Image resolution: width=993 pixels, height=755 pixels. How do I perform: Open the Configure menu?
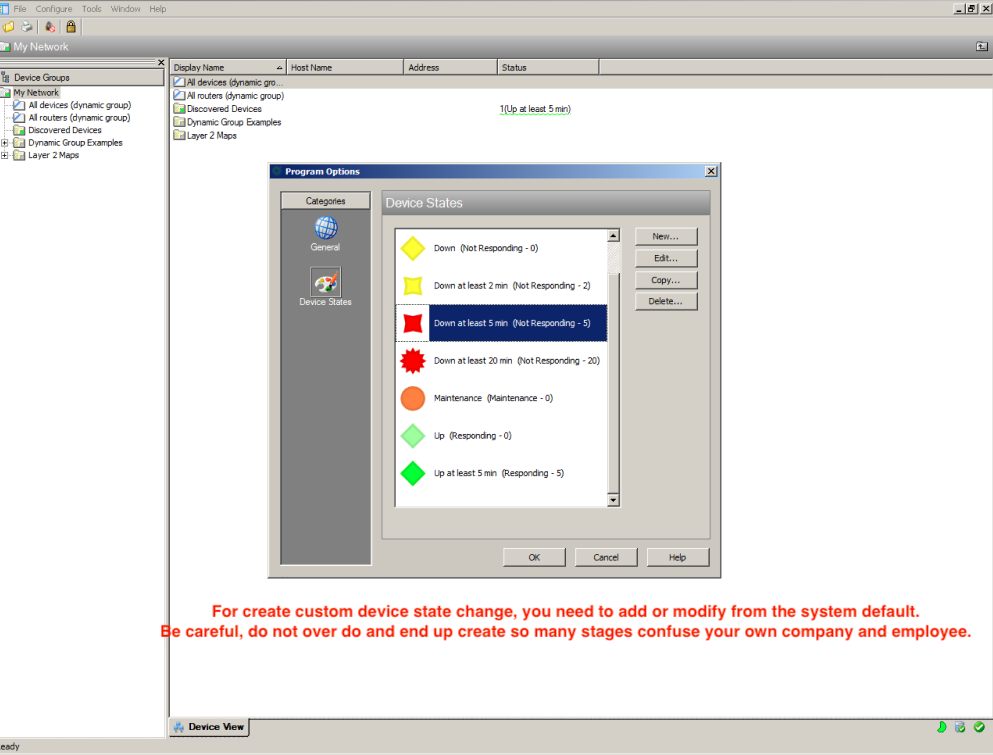pyautogui.click(x=53, y=8)
